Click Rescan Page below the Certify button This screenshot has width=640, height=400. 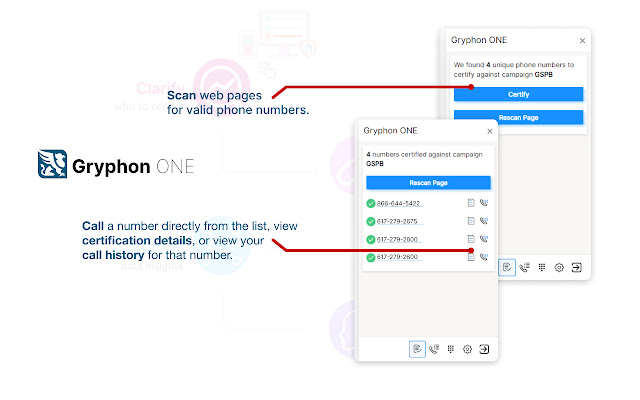click(518, 118)
